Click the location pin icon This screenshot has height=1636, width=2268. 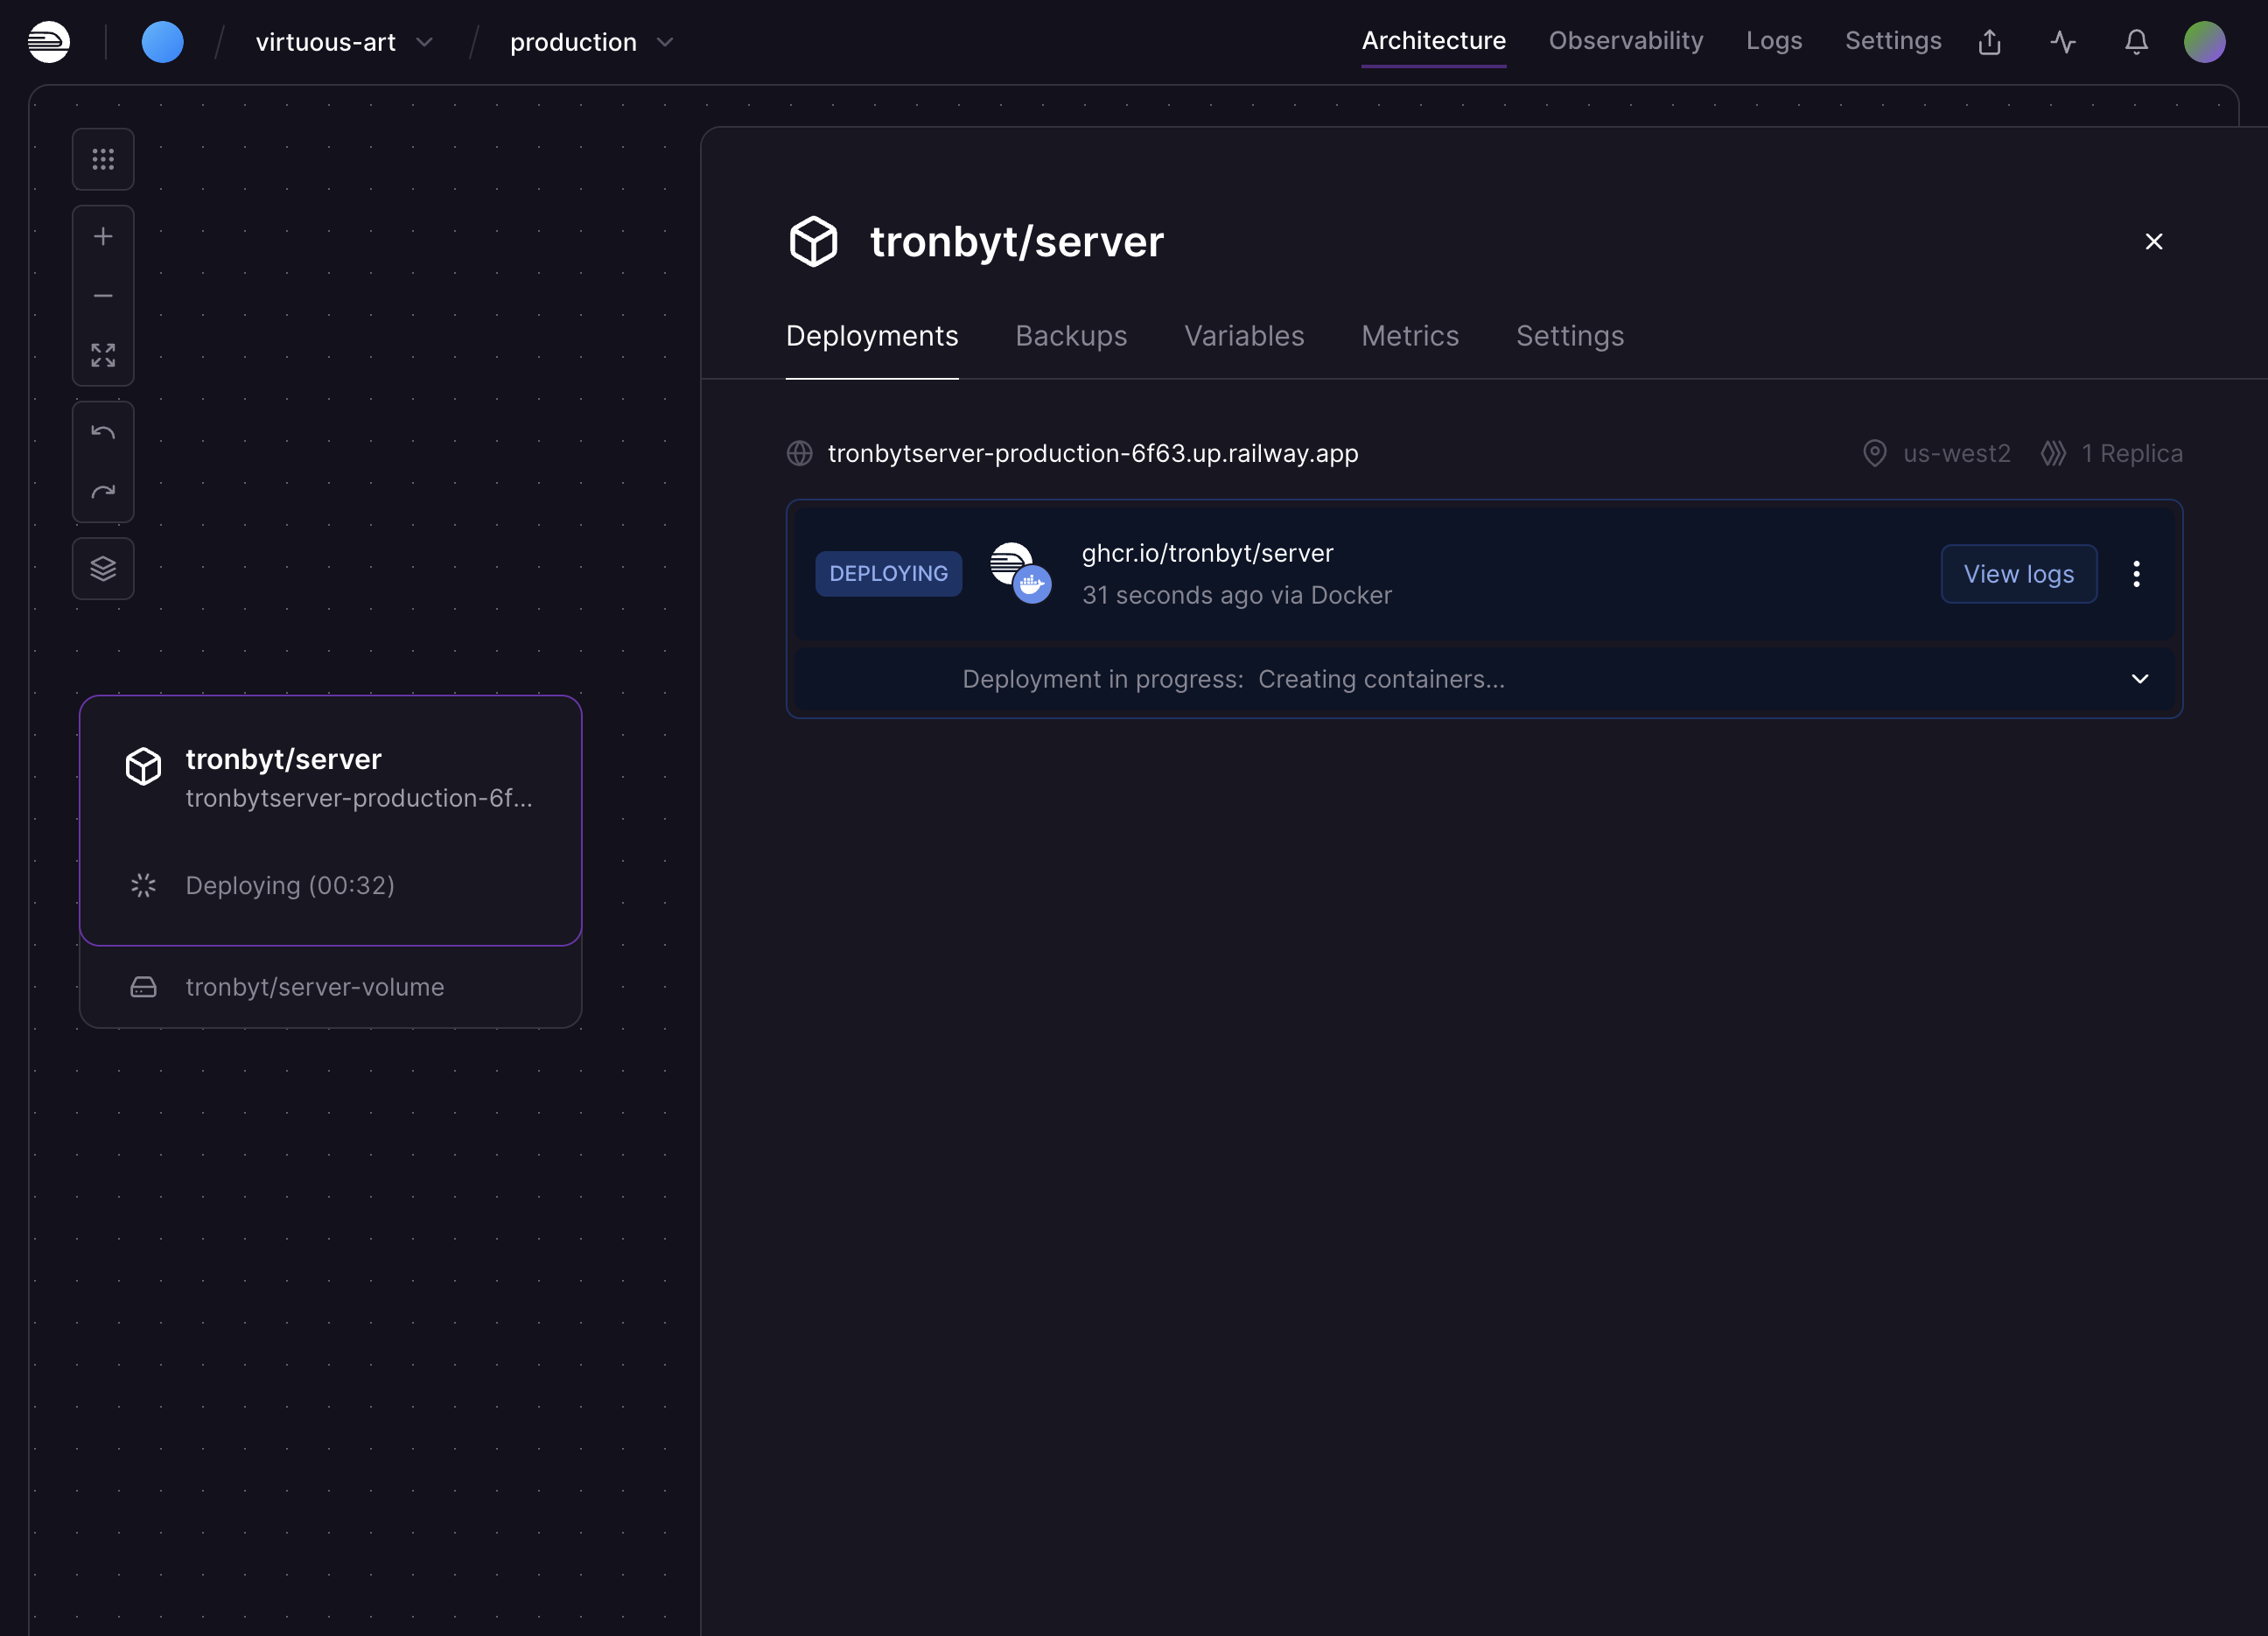click(x=1875, y=453)
